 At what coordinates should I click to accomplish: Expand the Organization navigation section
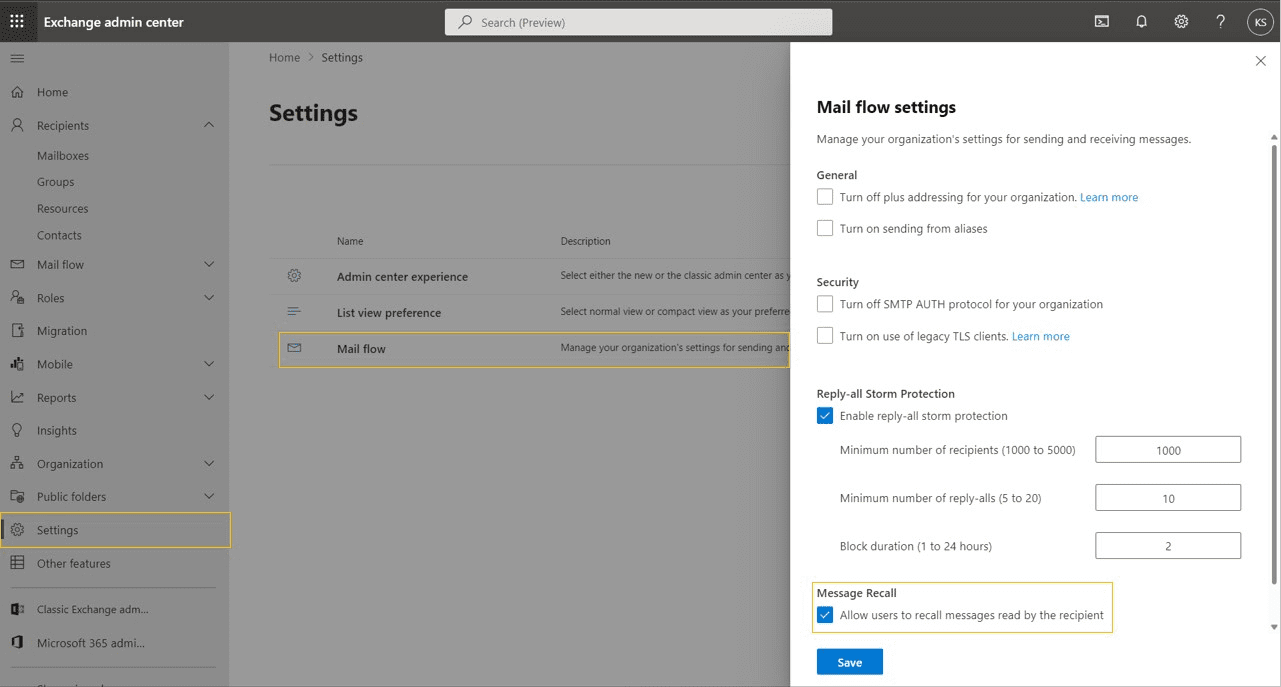click(76, 463)
